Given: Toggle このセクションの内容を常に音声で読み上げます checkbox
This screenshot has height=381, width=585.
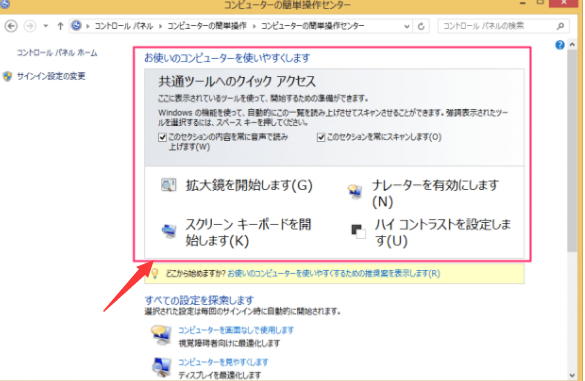Looking at the screenshot, I should coord(162,137).
